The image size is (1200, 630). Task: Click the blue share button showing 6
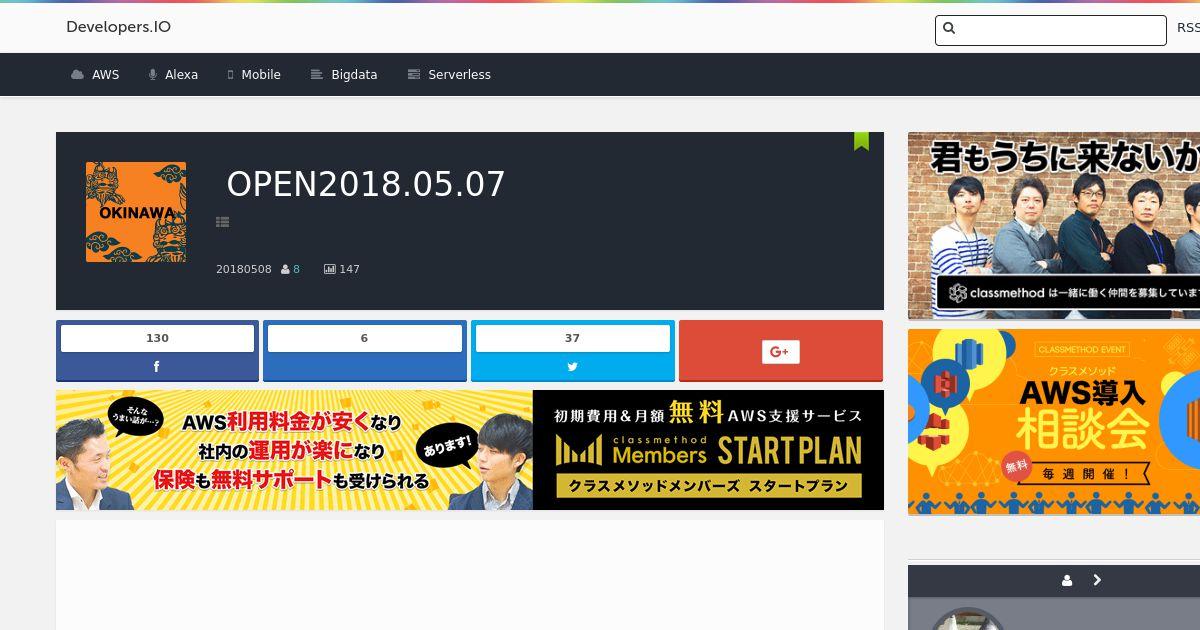[365, 351]
